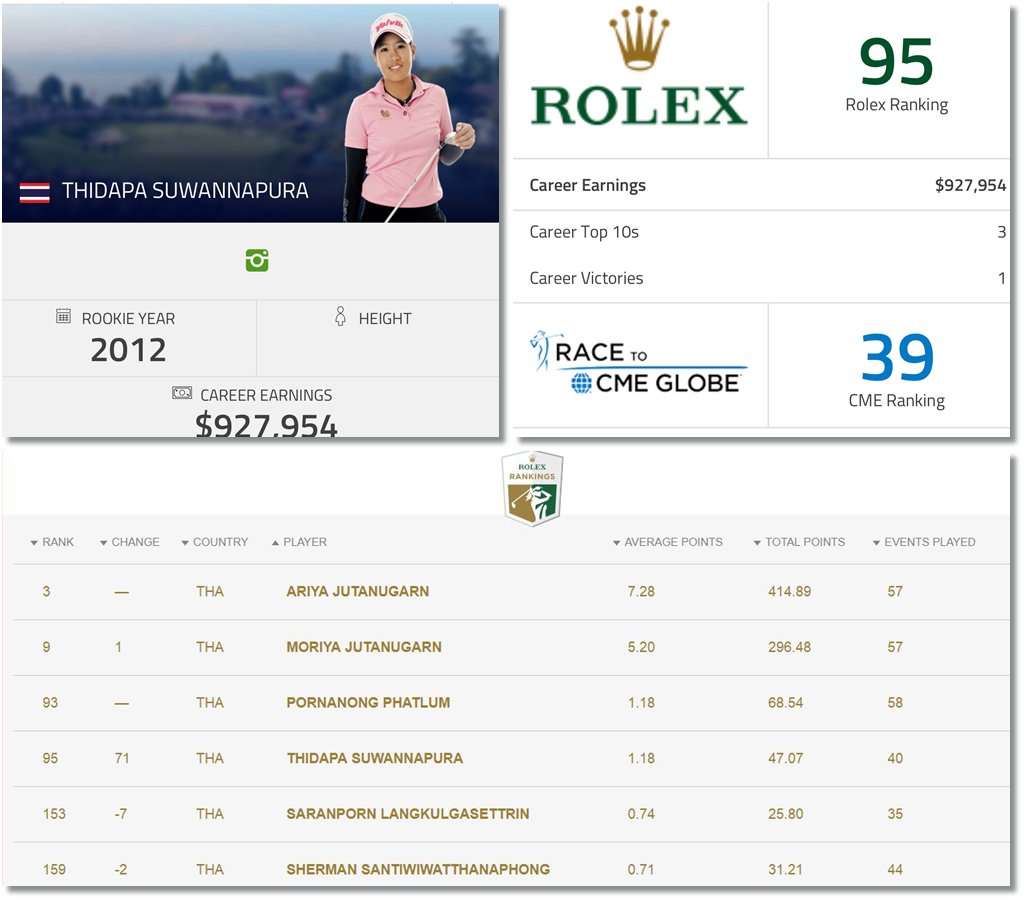Click change value 71 for Thidapa
This screenshot has height=900, width=1024.
(x=122, y=758)
